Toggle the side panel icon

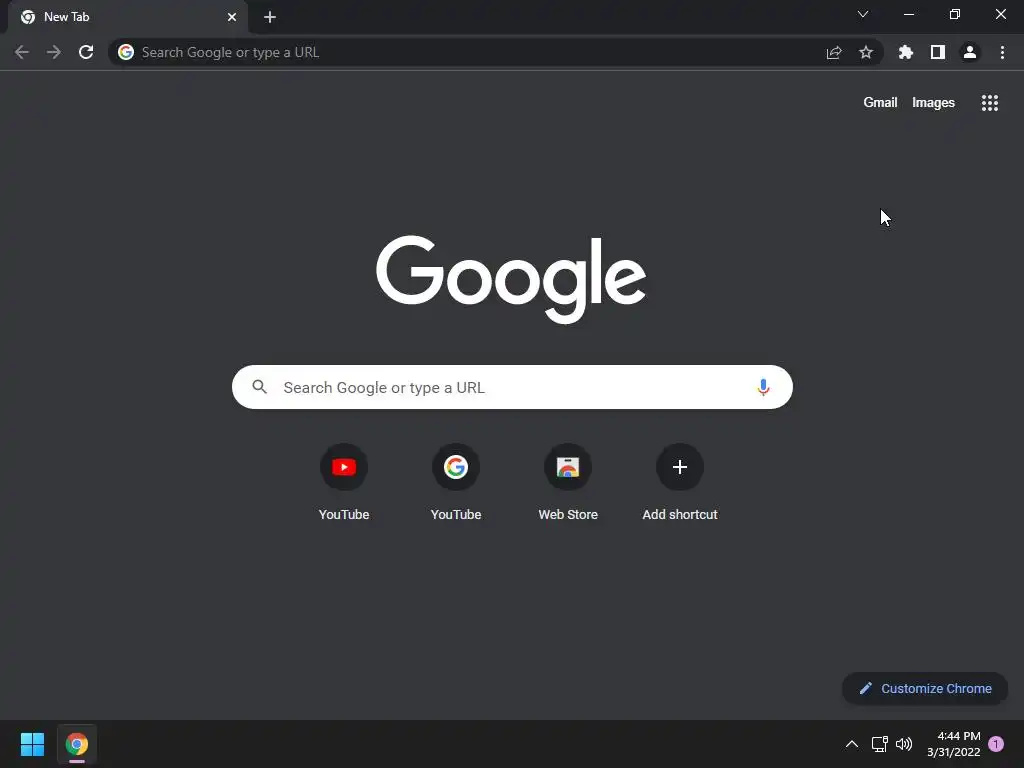pyautogui.click(x=938, y=52)
